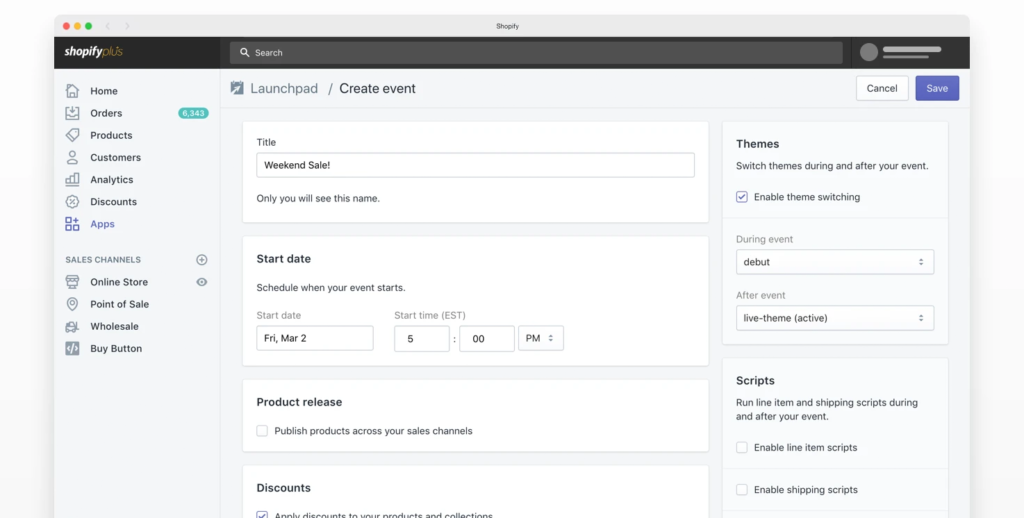Click 'Only you will see this name.' text
Screen dimensions: 1024x518
click(318, 199)
